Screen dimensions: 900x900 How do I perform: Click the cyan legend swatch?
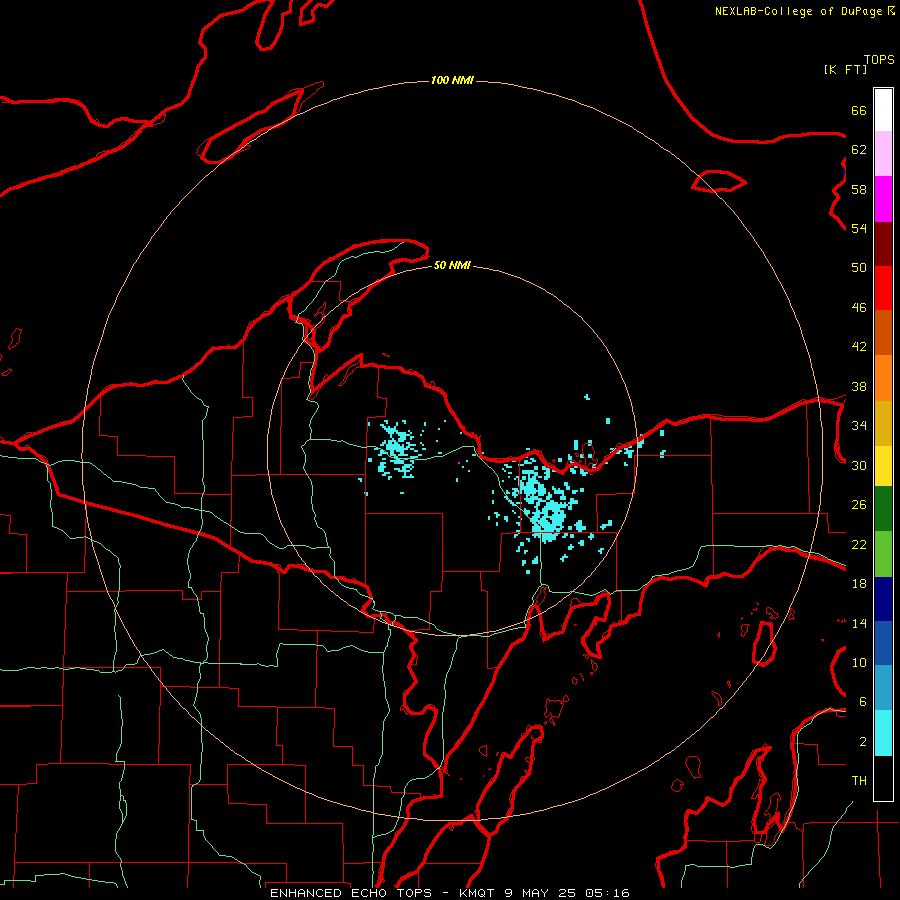[883, 734]
